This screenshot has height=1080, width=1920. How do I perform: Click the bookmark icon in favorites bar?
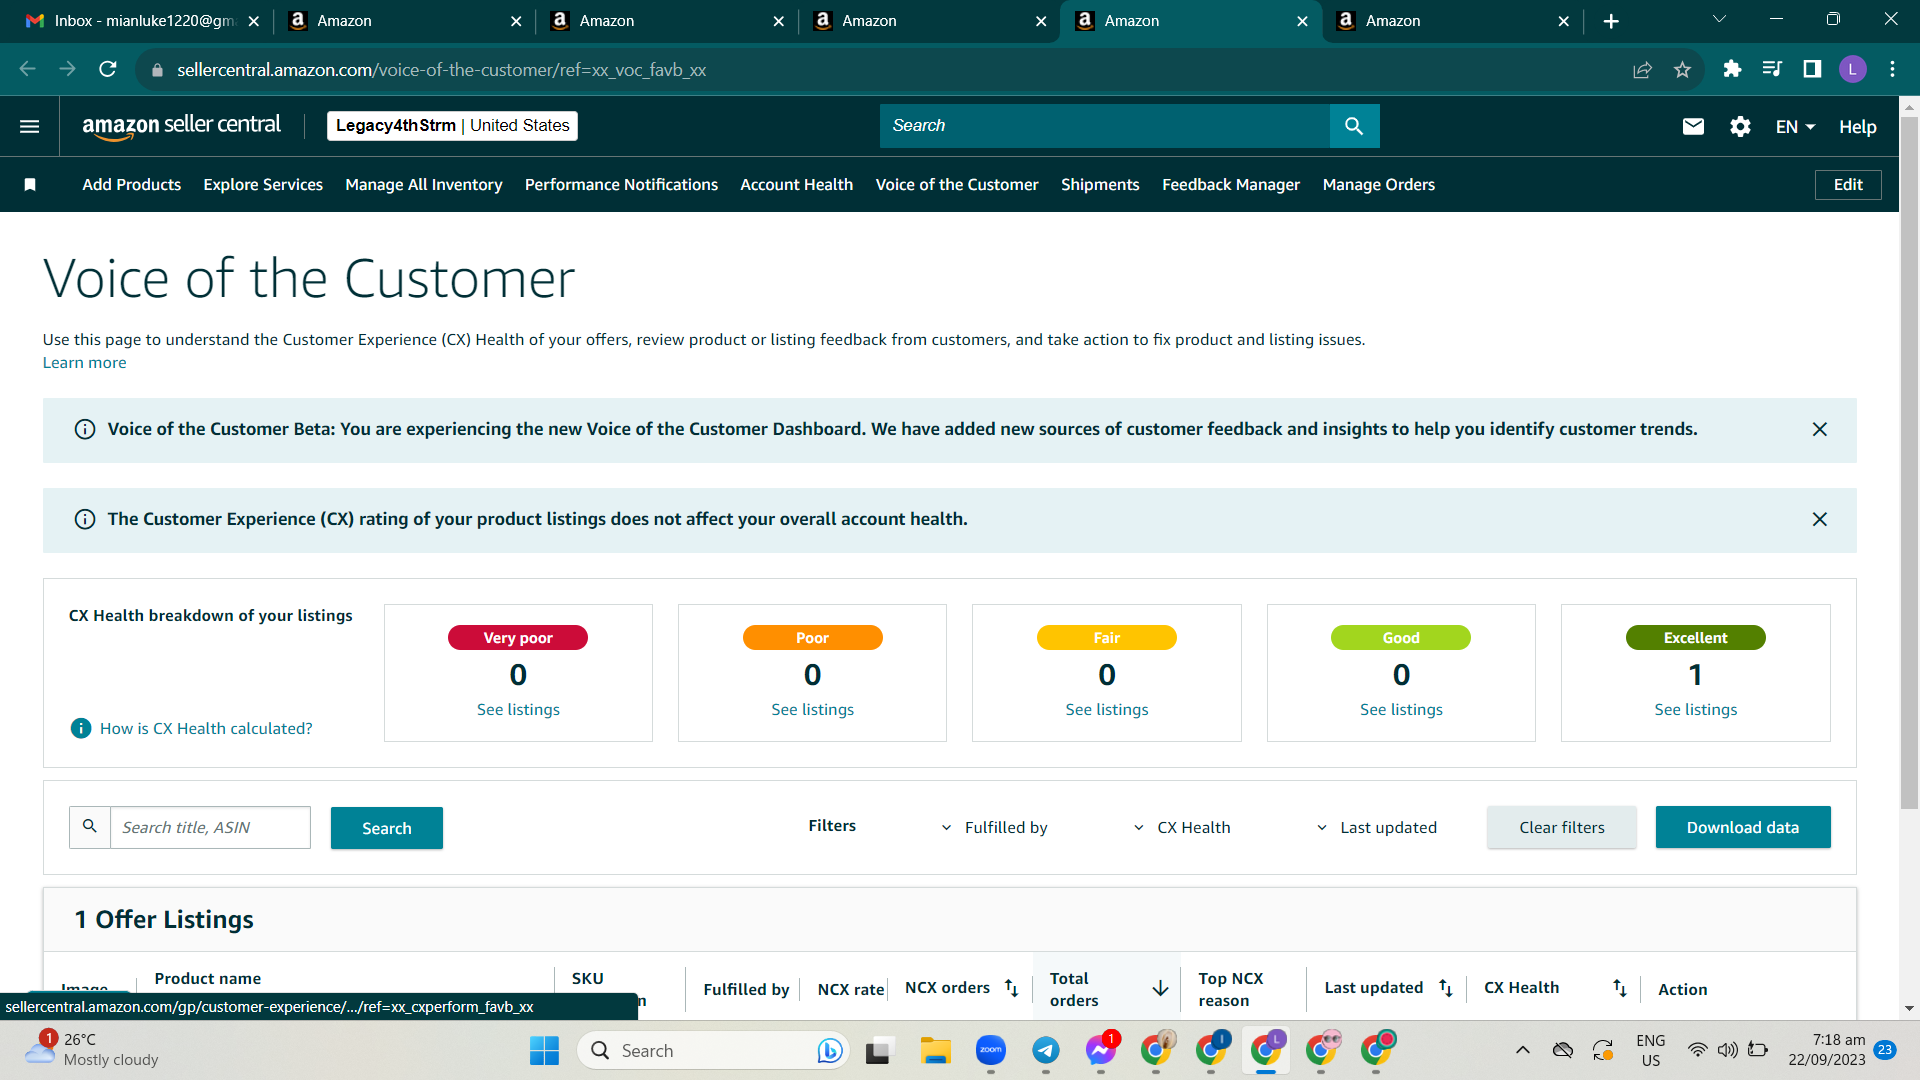click(30, 185)
